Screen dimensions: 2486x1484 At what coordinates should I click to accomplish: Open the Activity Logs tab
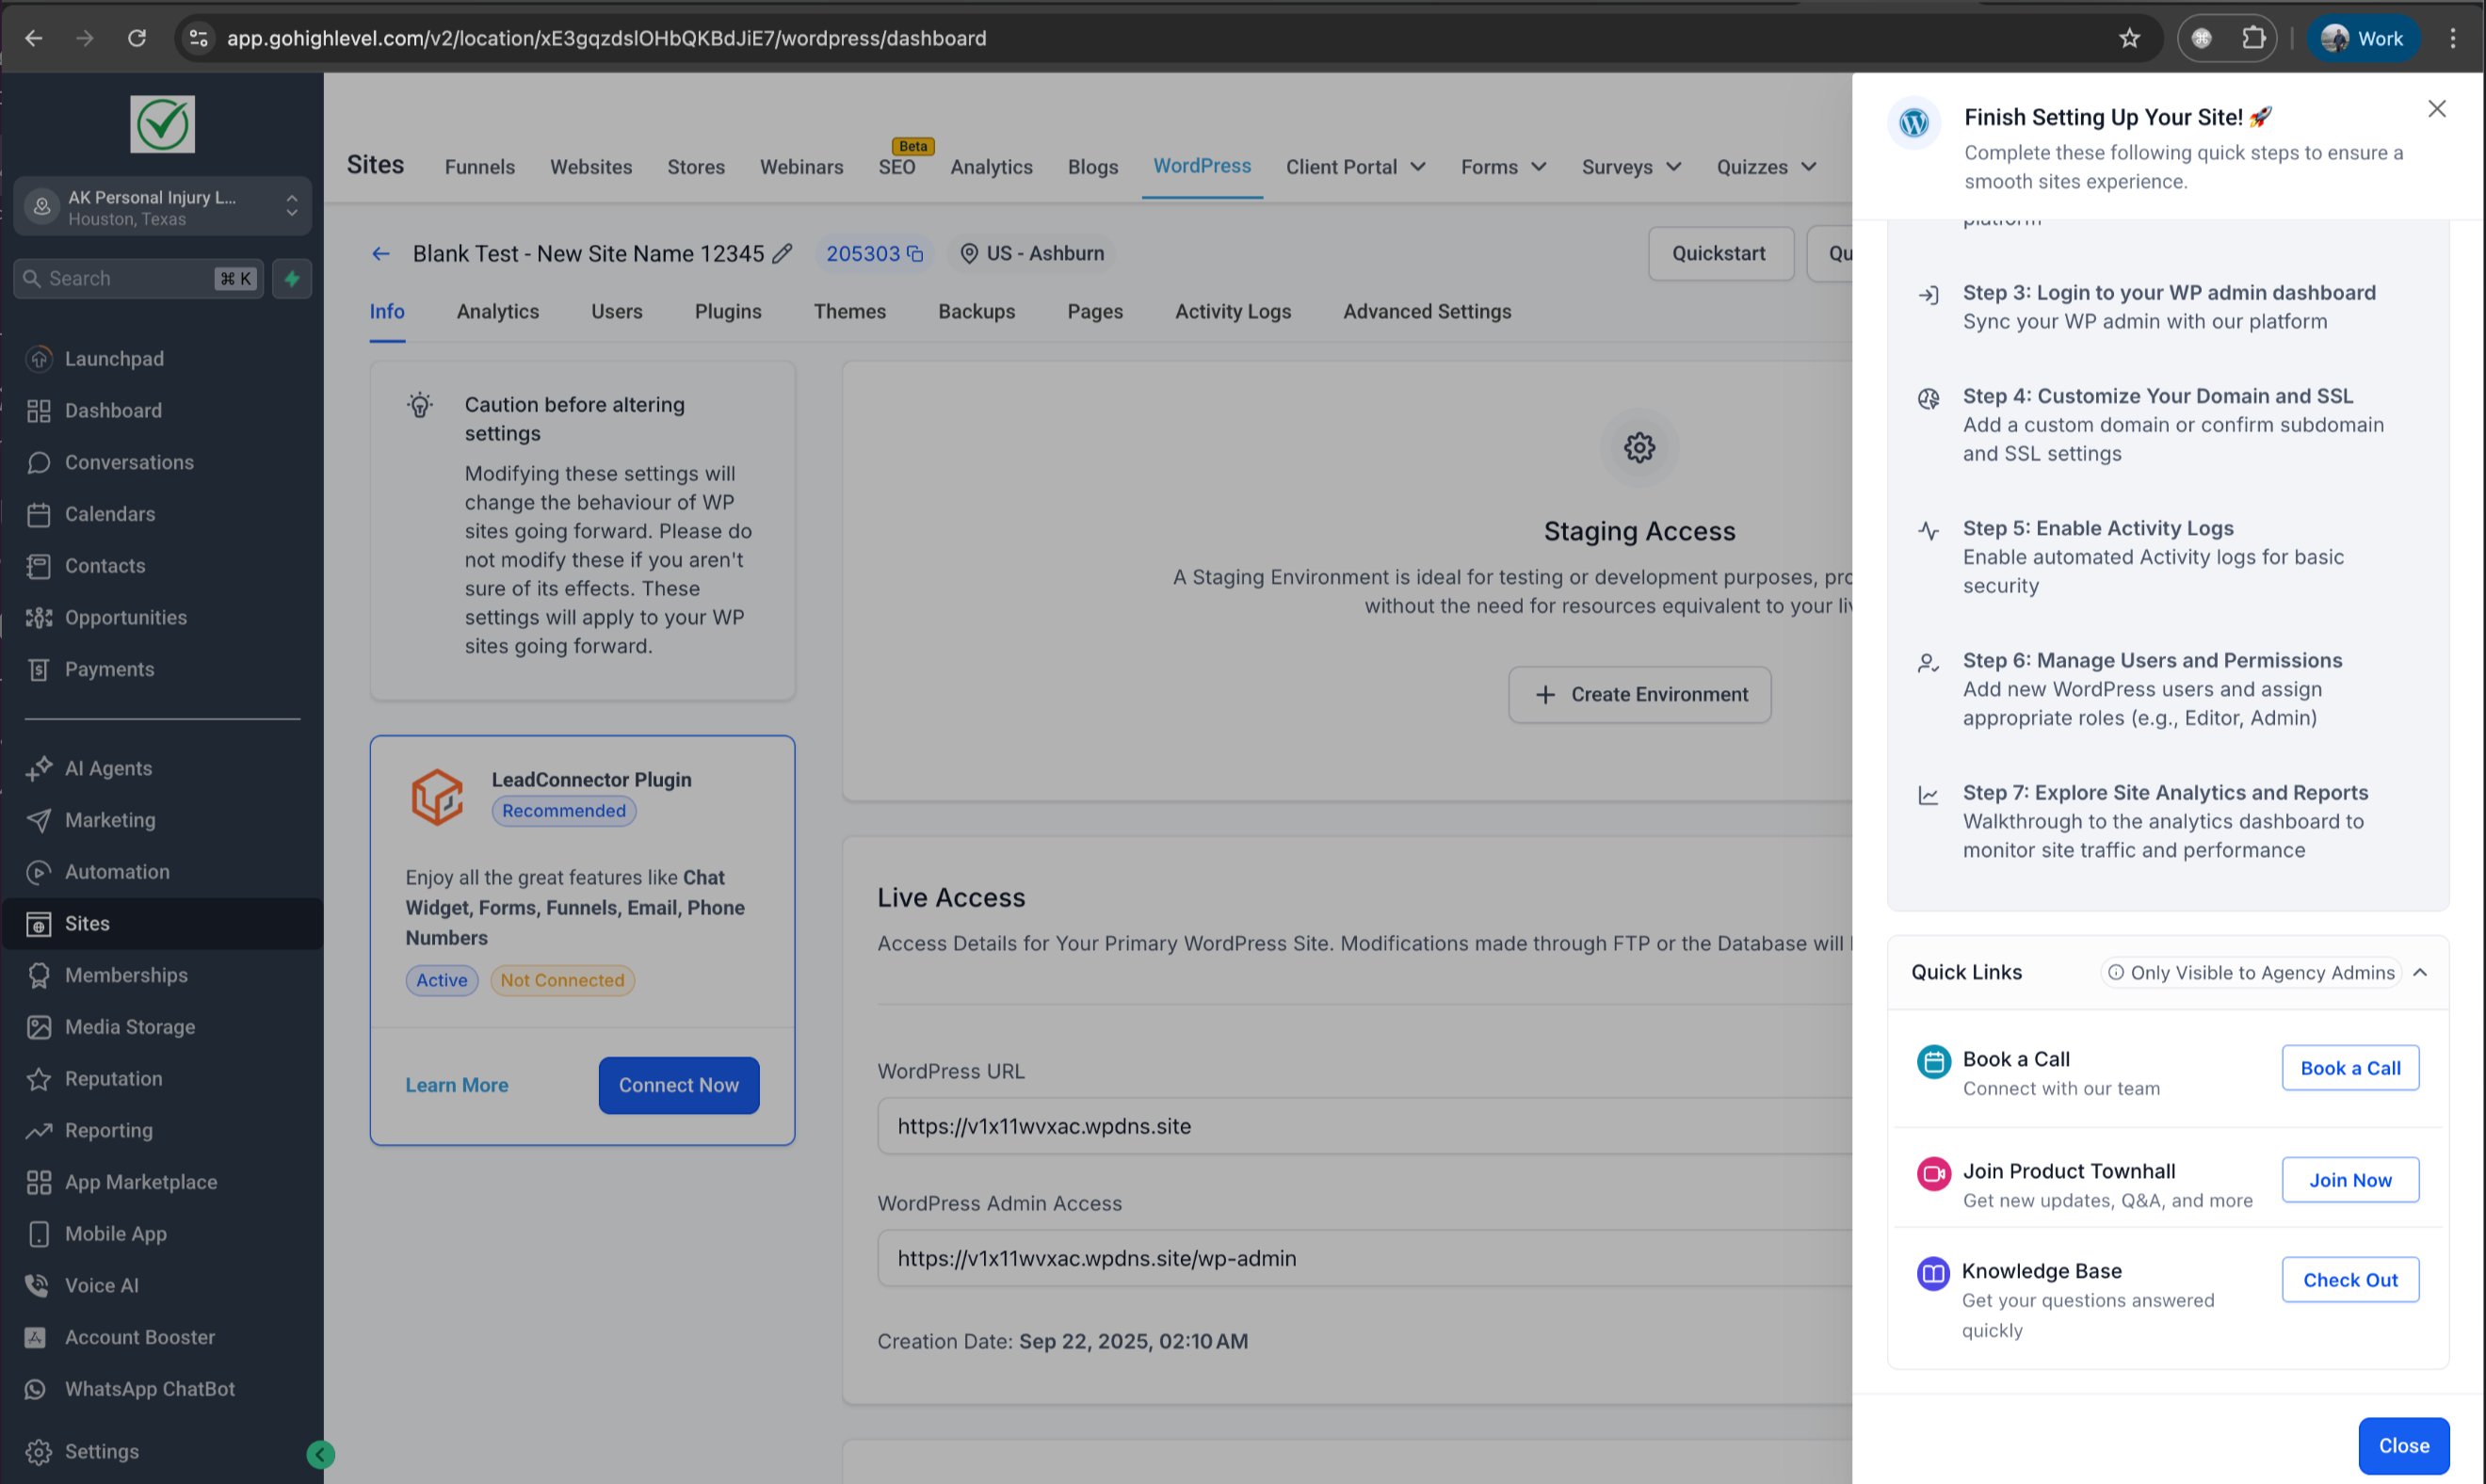[x=1232, y=312]
